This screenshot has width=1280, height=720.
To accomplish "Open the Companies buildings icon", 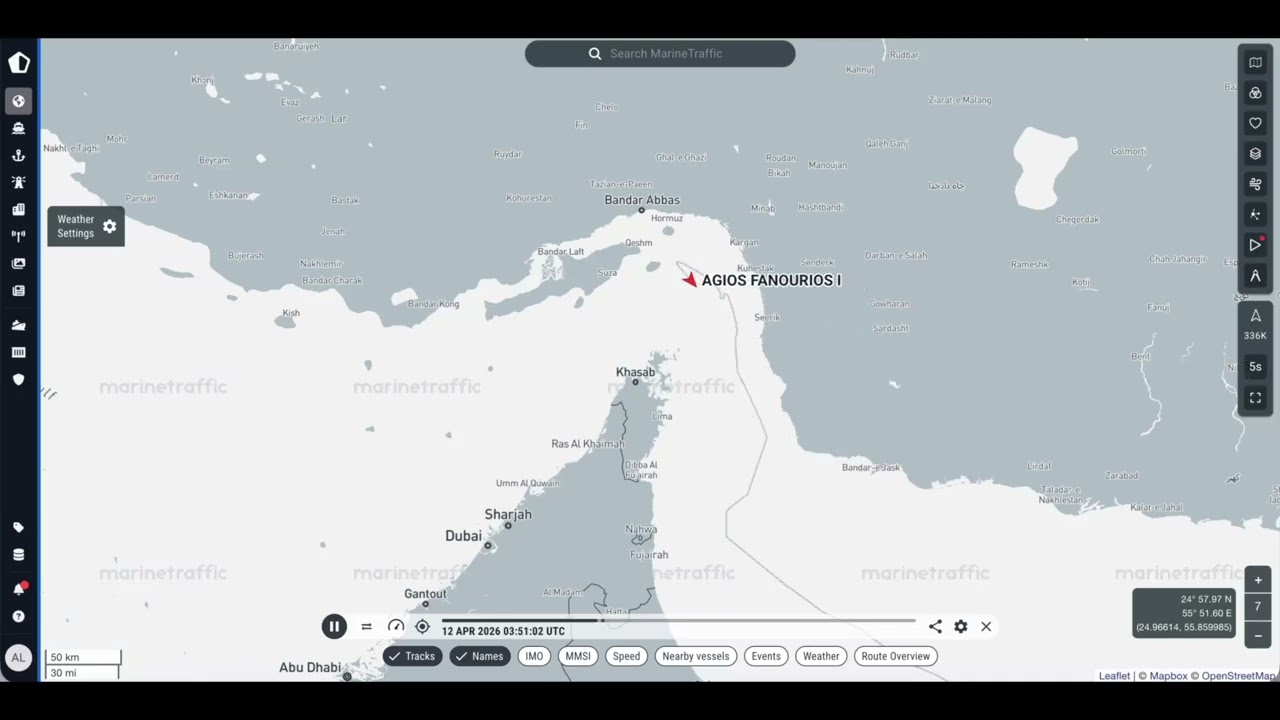I will click(x=18, y=209).
